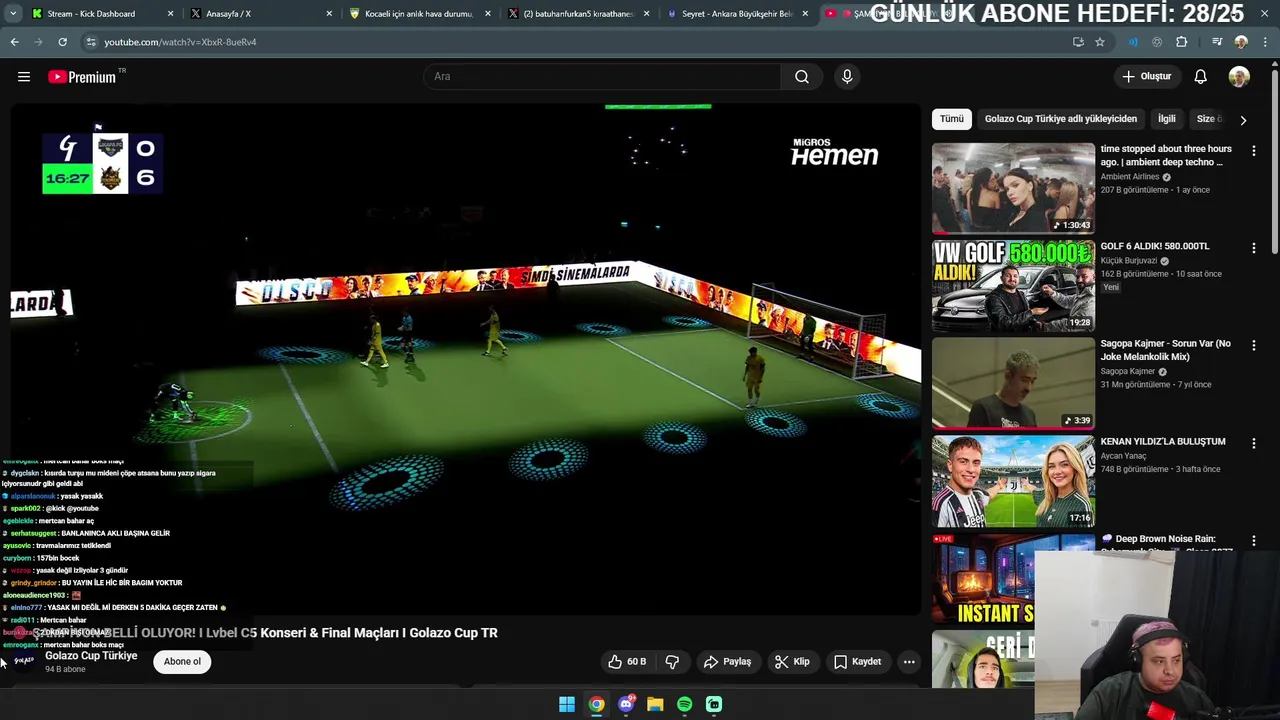The image size is (1280, 720).
Task: Open Discord from the taskbar
Action: coord(626,704)
